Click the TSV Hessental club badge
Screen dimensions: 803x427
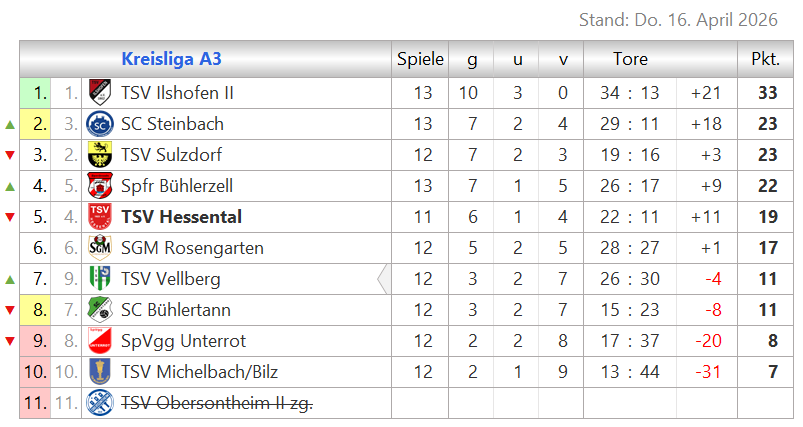click(x=99, y=217)
